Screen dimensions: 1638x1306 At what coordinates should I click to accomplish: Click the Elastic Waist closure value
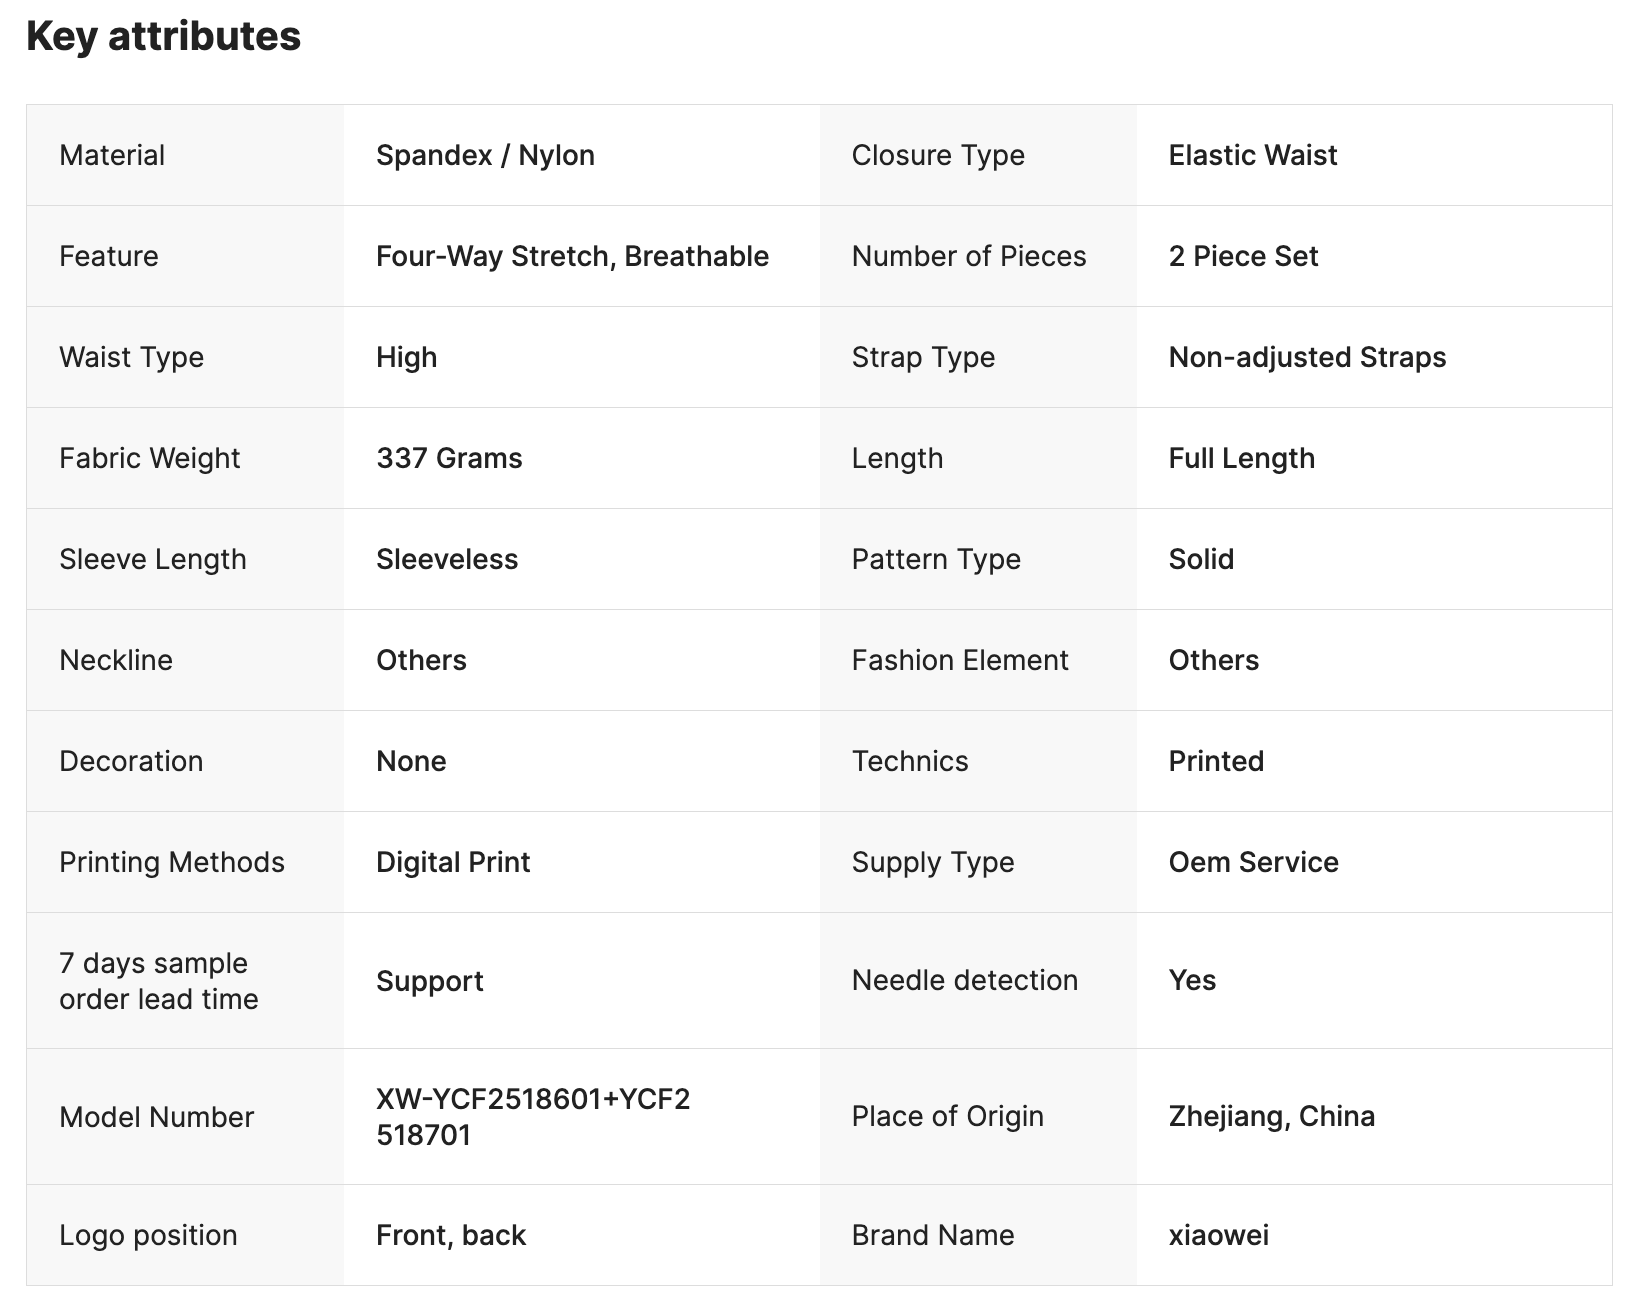(x=1252, y=155)
